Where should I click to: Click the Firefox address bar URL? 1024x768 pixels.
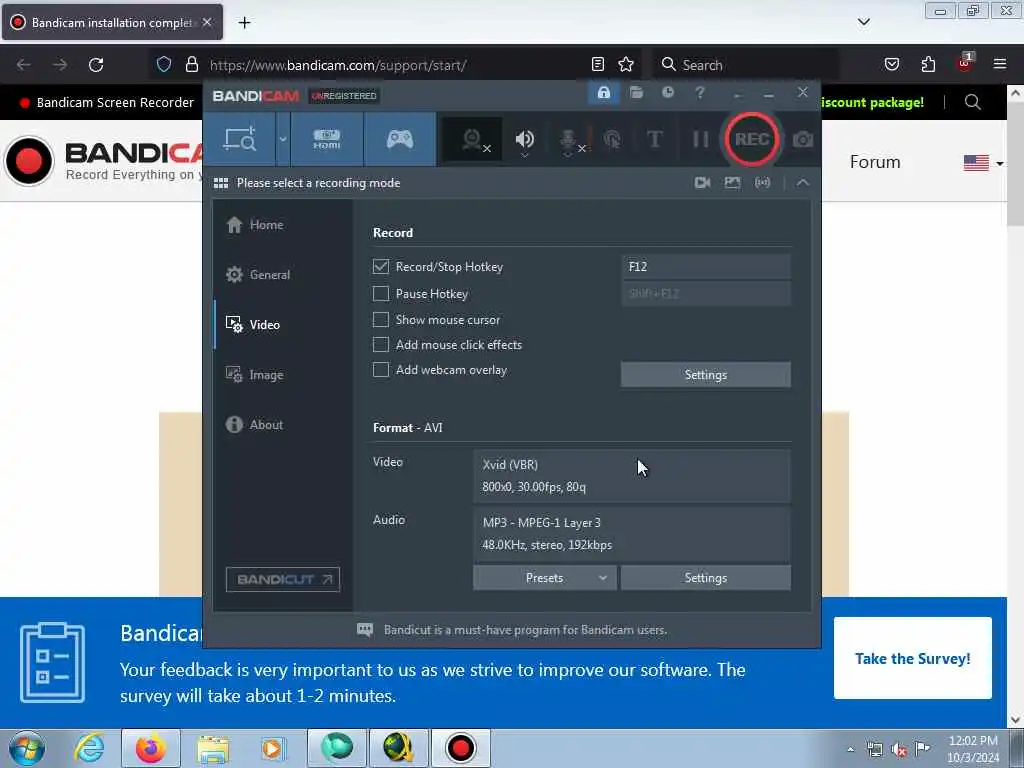(338, 65)
